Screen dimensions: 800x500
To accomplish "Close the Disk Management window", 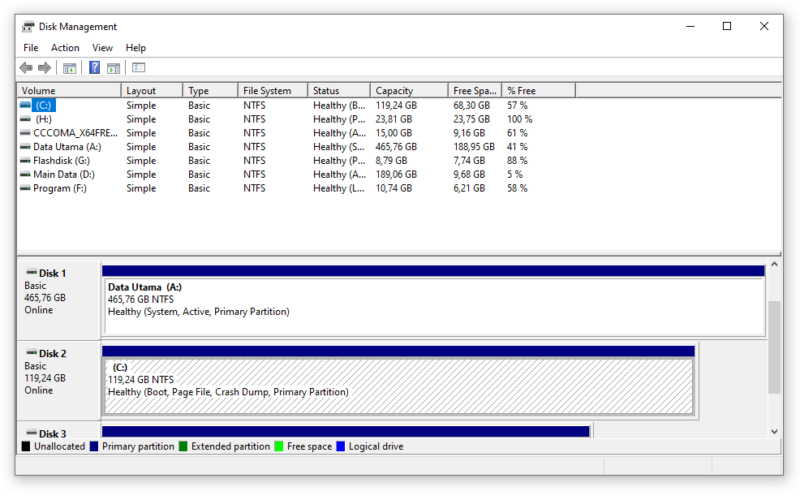I will pyautogui.click(x=764, y=26).
